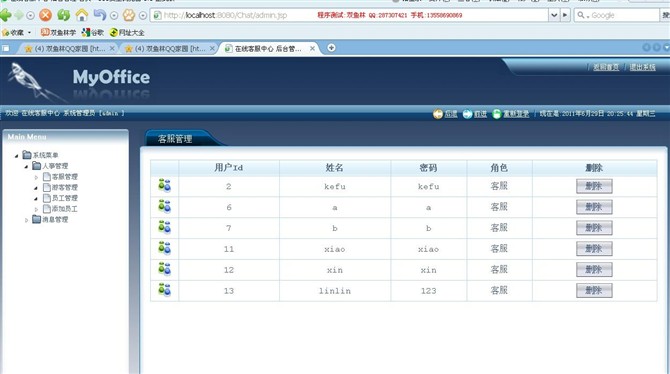Open 添加员工 in the tree menu

coord(65,209)
